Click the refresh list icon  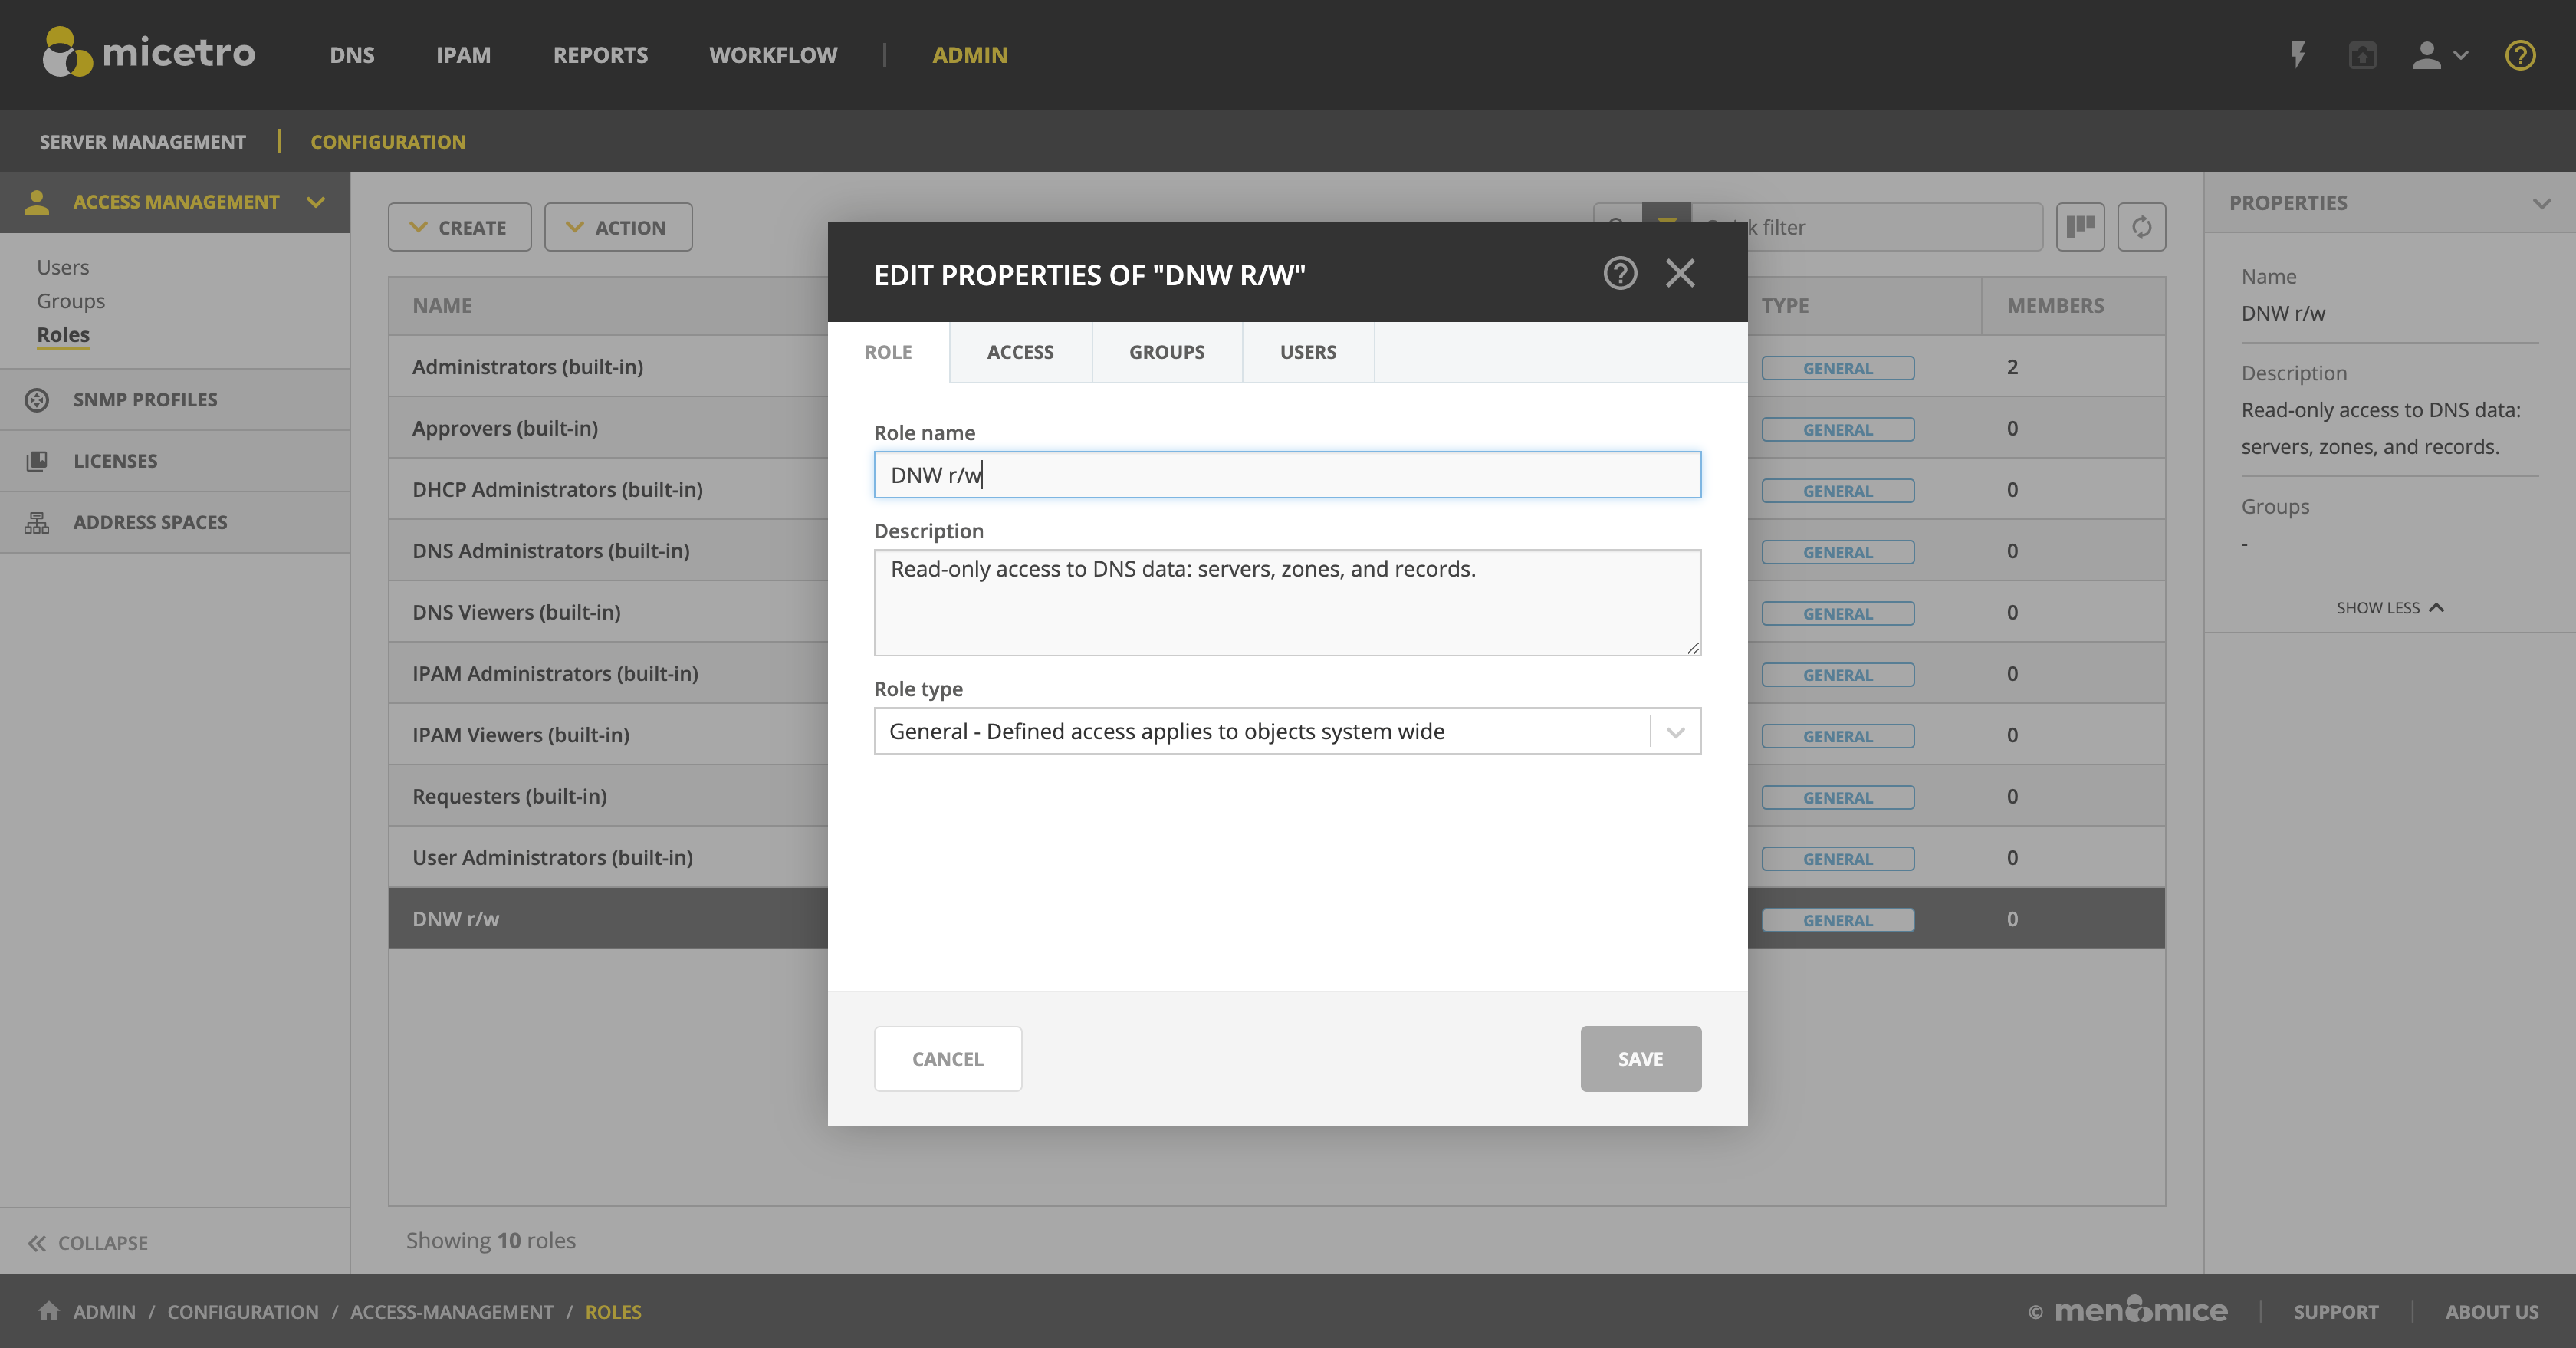coord(2141,227)
